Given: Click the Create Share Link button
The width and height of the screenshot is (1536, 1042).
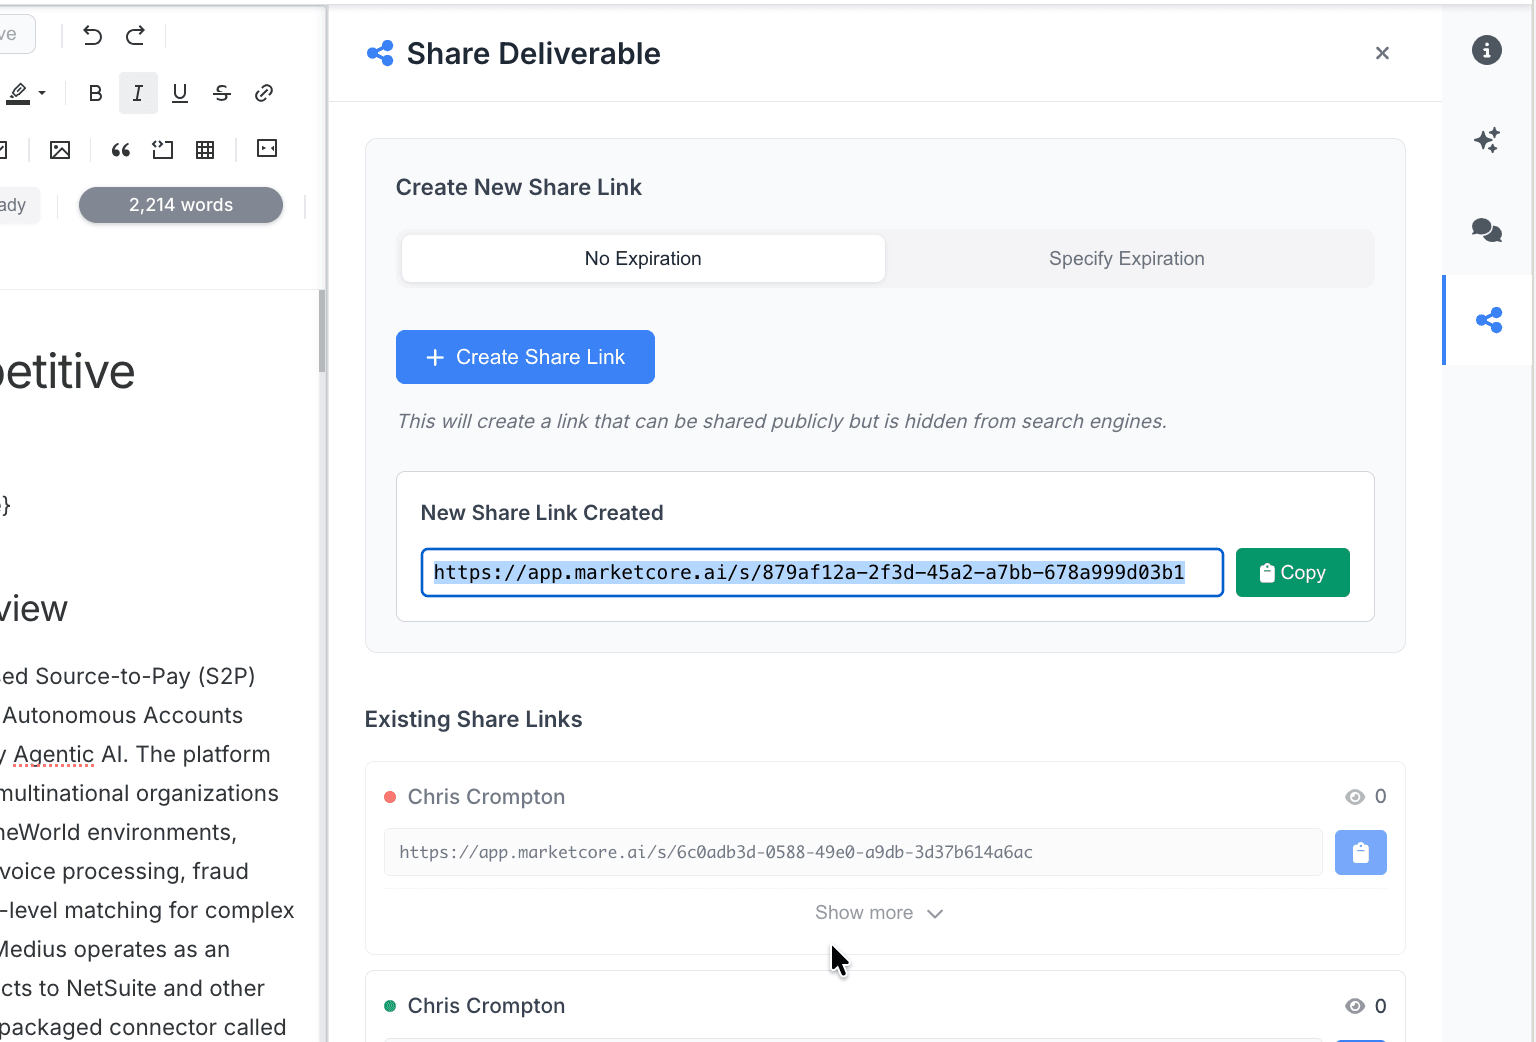Looking at the screenshot, I should (x=525, y=357).
